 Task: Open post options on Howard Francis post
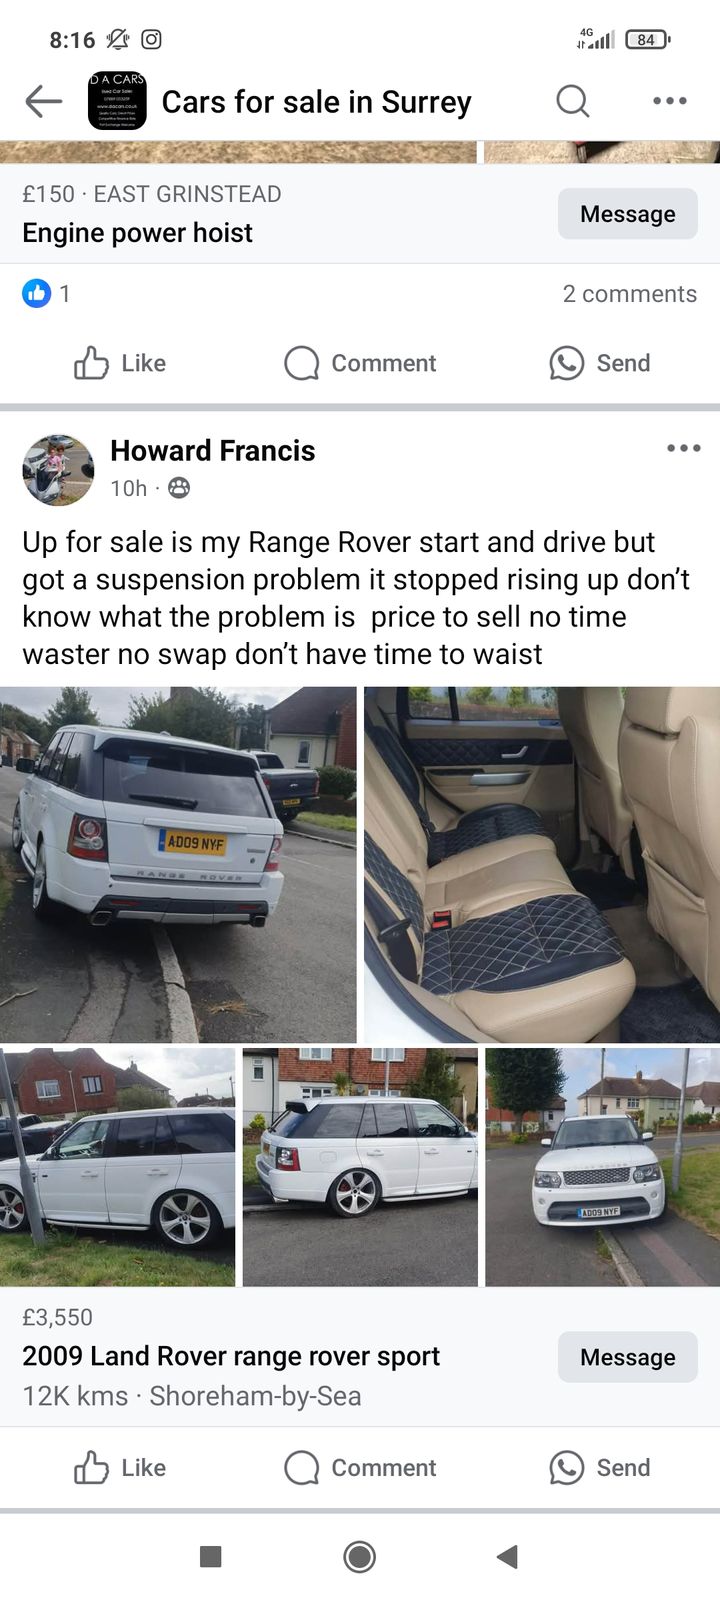pyautogui.click(x=683, y=448)
